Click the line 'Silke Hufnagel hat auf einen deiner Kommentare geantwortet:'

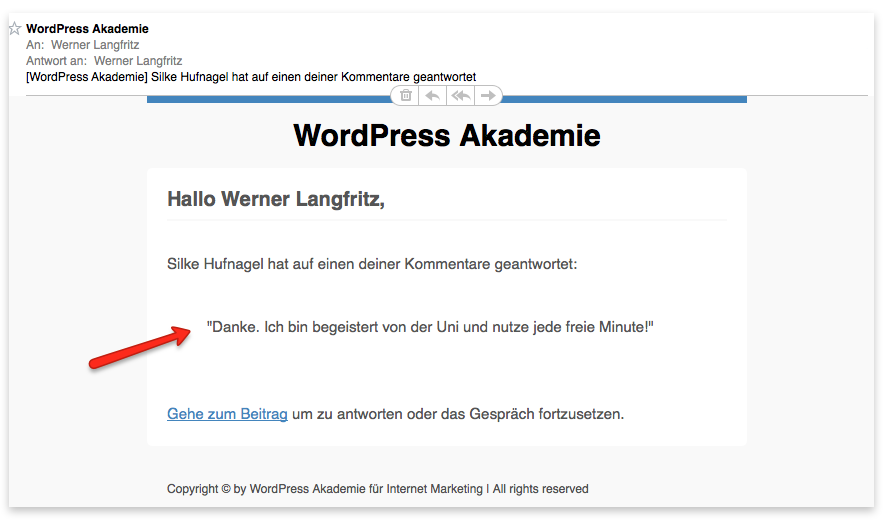click(372, 264)
